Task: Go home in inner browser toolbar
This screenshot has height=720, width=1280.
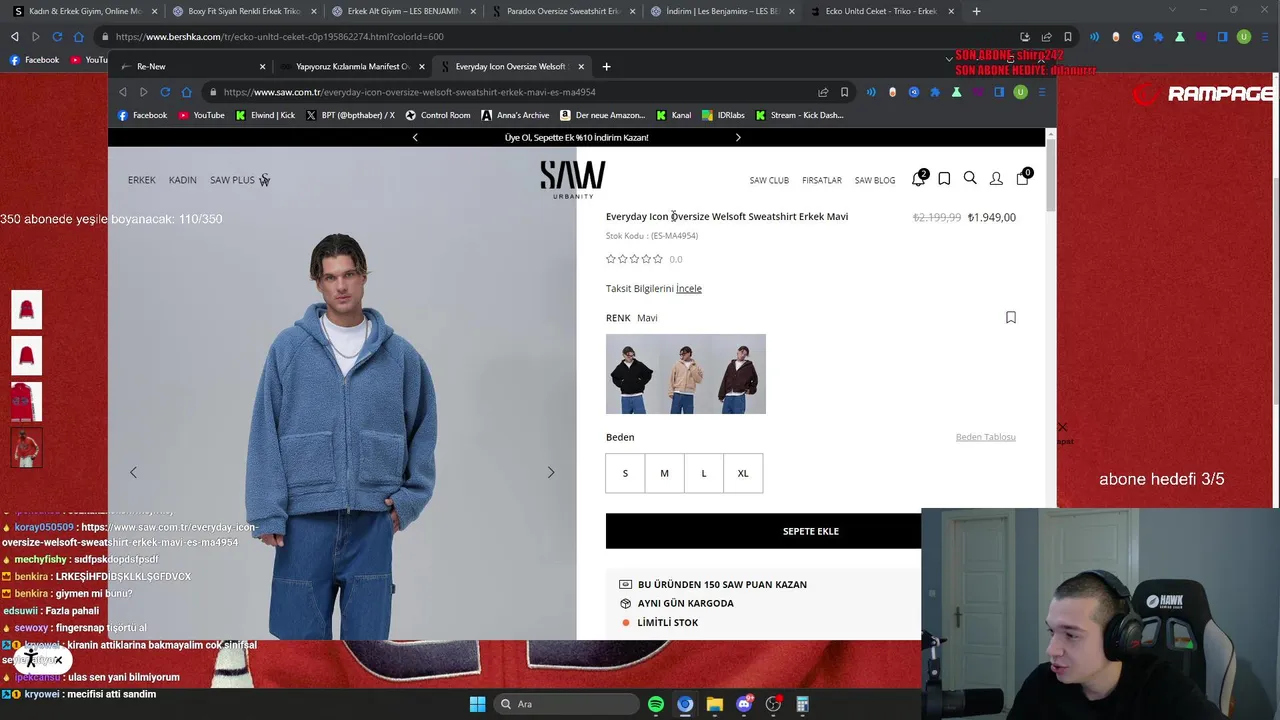Action: (186, 92)
